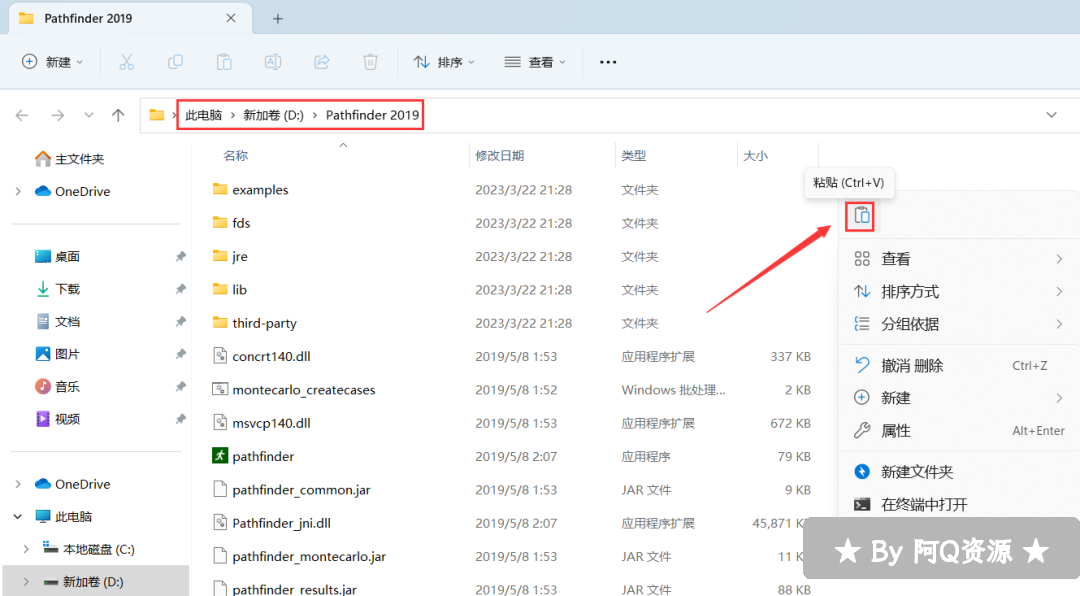
Task: Expand the first OneDrive tree node
Action: [18, 192]
